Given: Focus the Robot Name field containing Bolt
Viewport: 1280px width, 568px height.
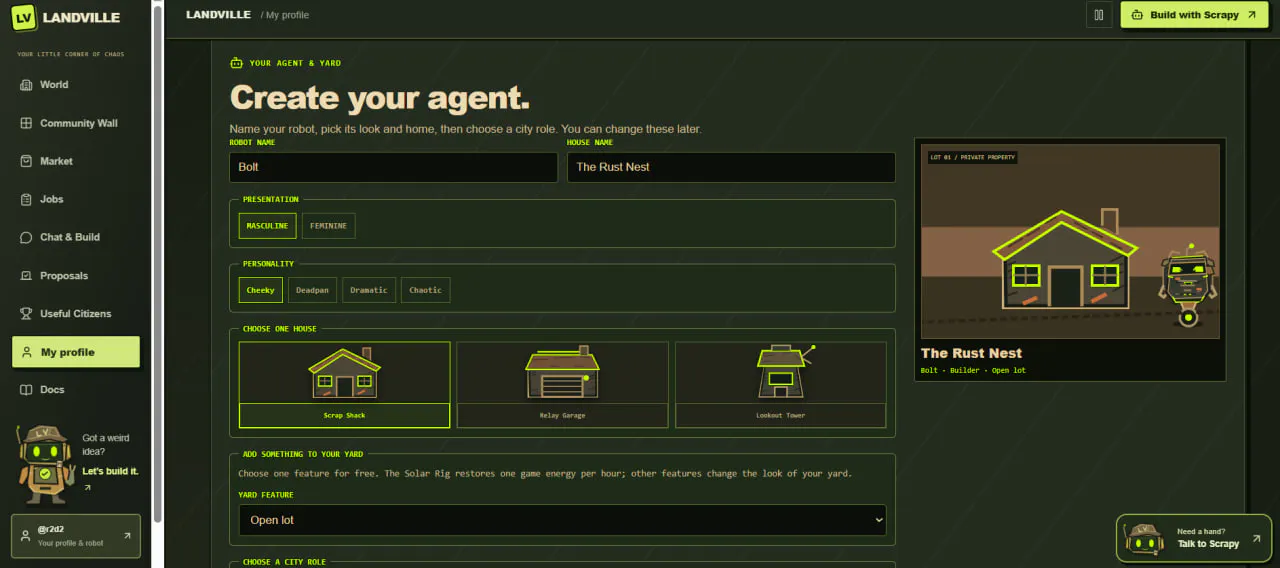Looking at the screenshot, I should point(393,167).
